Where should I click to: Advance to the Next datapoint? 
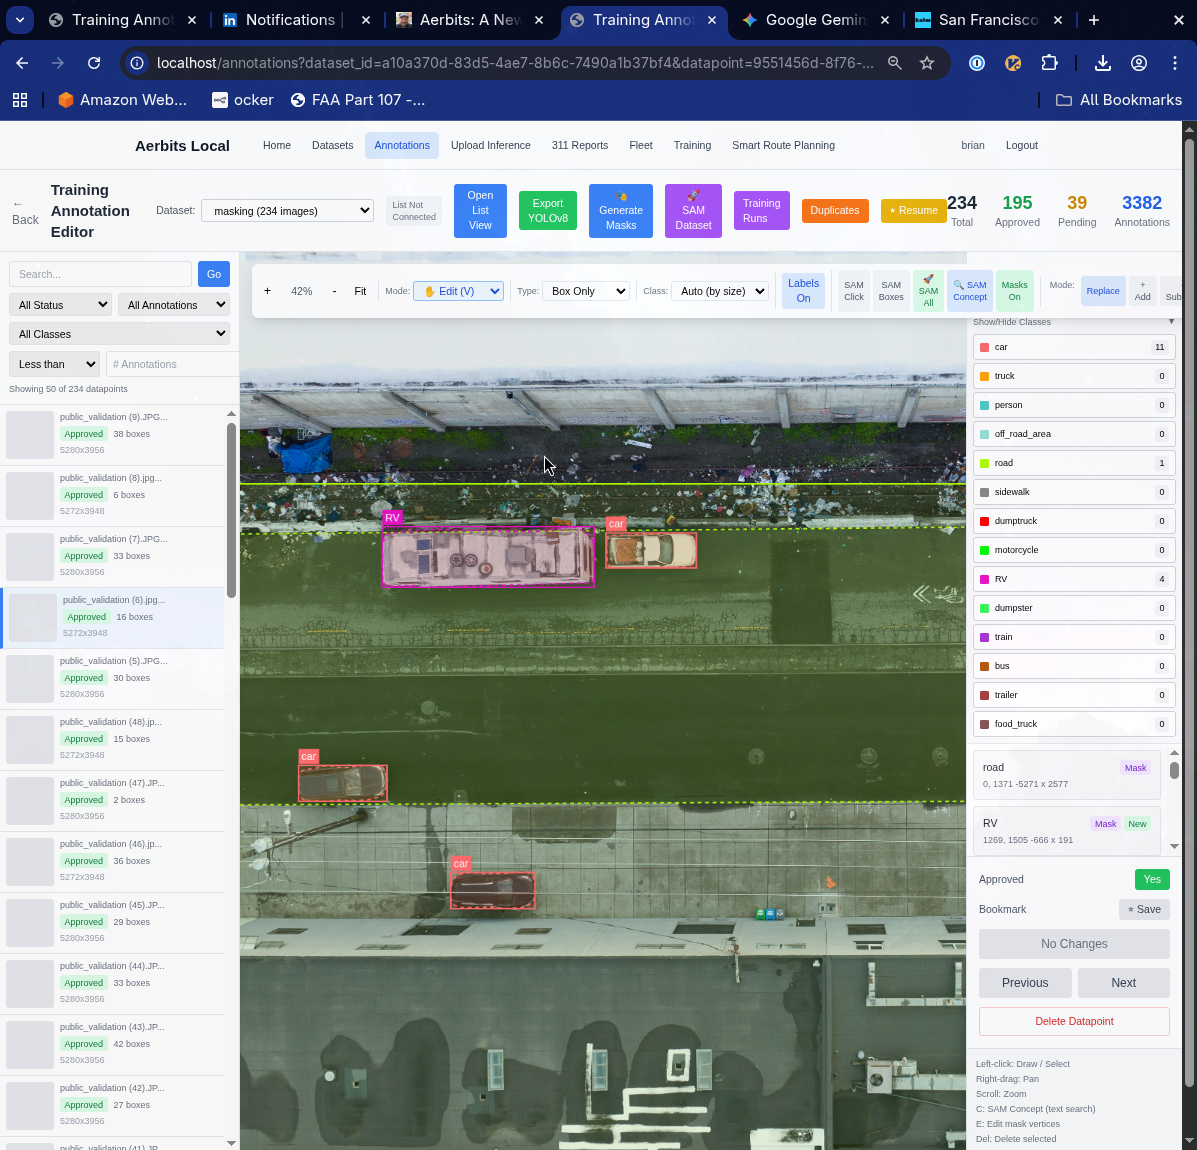tap(1123, 982)
